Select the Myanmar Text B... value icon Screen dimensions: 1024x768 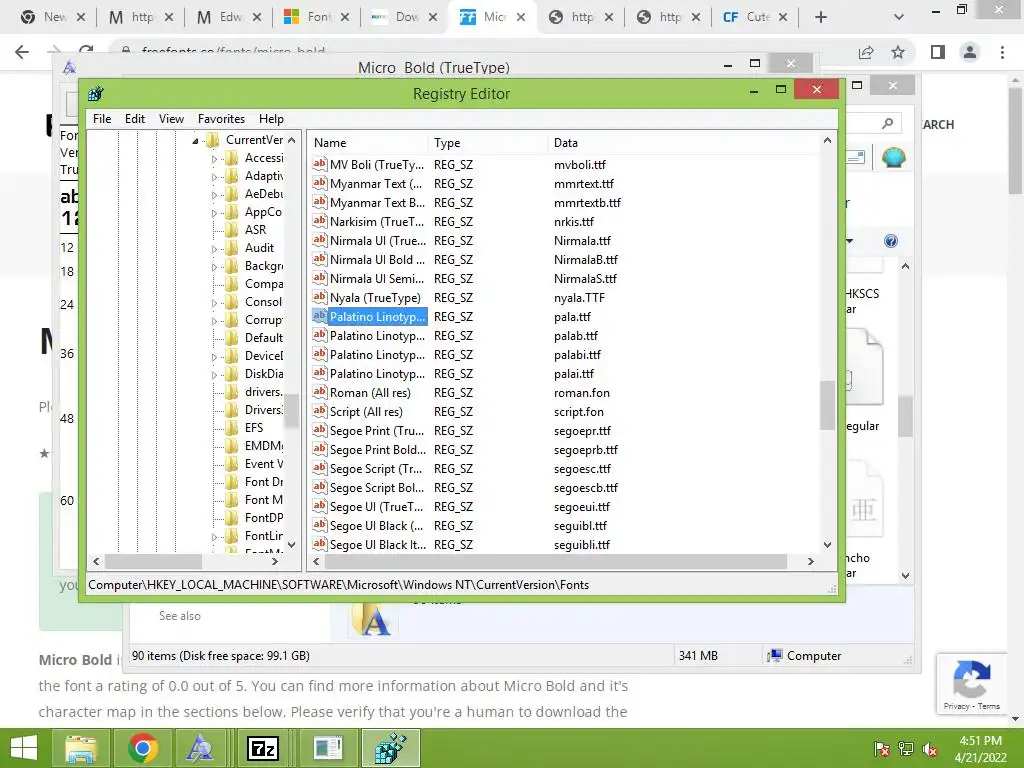click(x=319, y=202)
